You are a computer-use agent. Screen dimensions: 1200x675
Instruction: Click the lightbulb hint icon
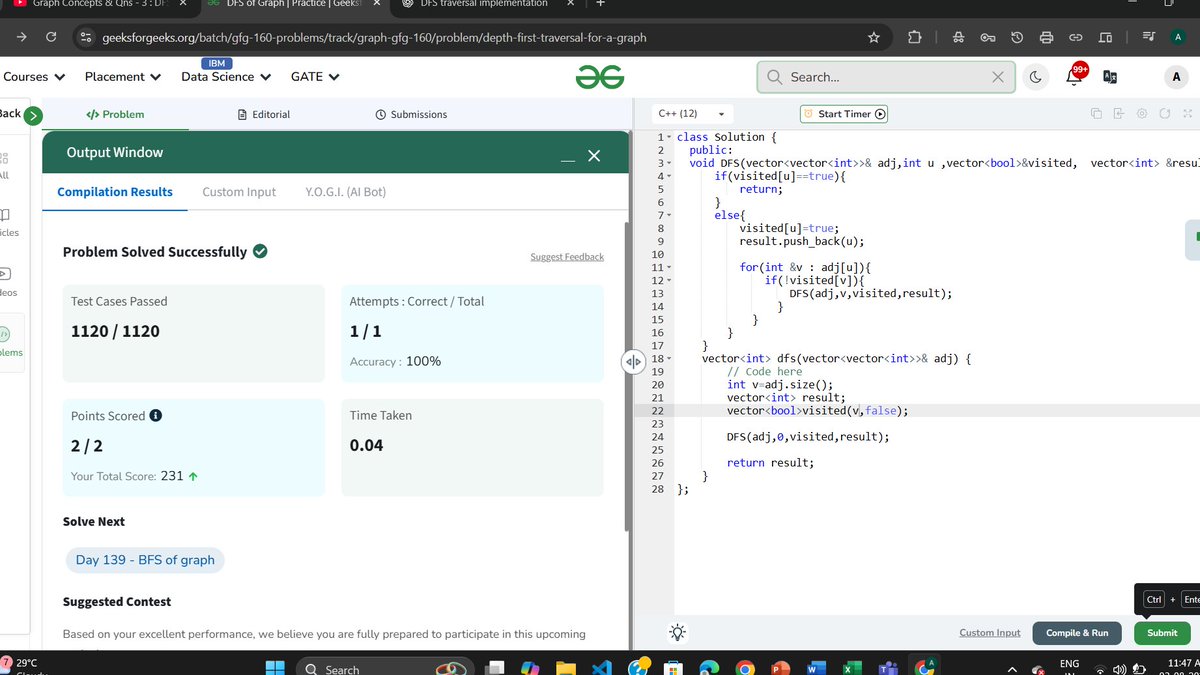coord(678,632)
